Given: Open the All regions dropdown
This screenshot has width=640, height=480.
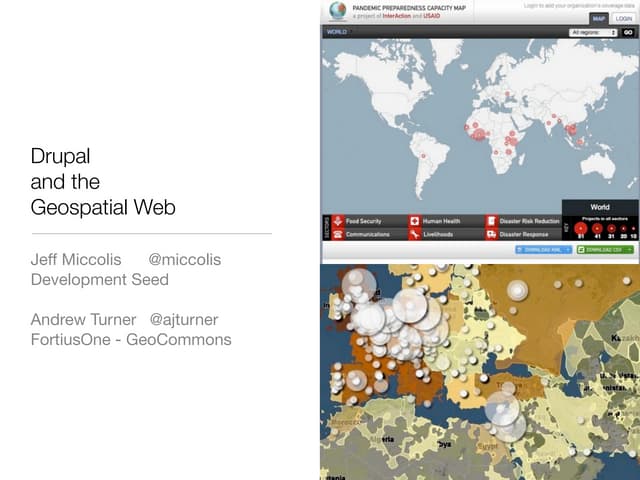Looking at the screenshot, I should [593, 32].
